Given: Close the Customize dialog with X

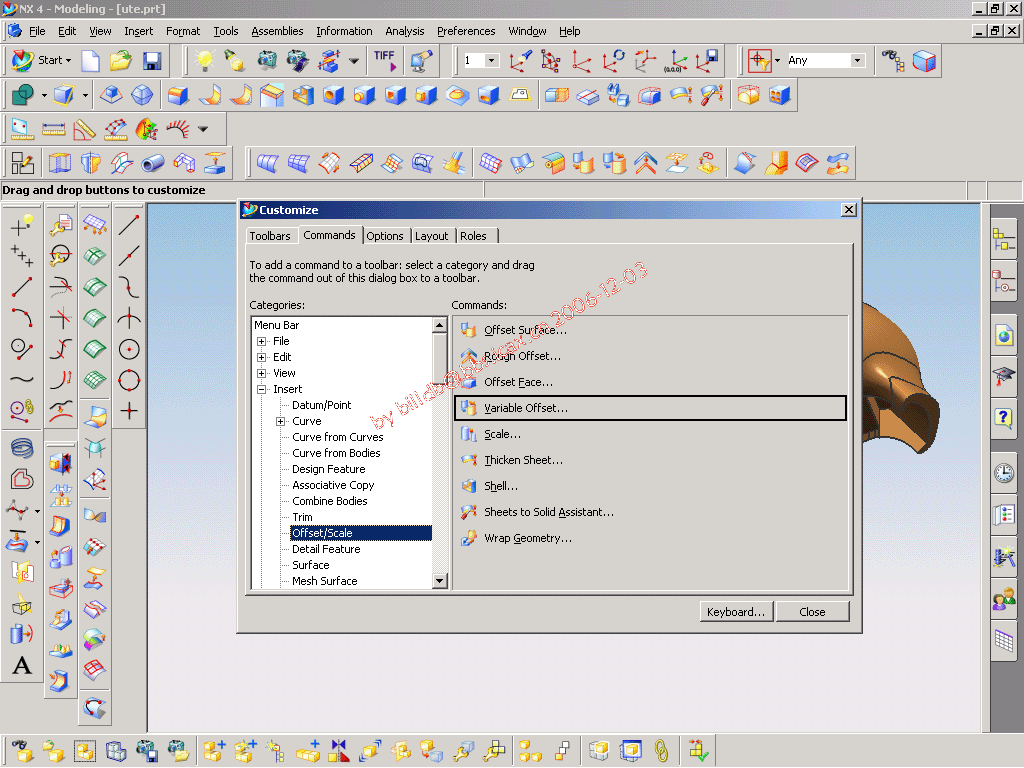Looking at the screenshot, I should pyautogui.click(x=848, y=210).
